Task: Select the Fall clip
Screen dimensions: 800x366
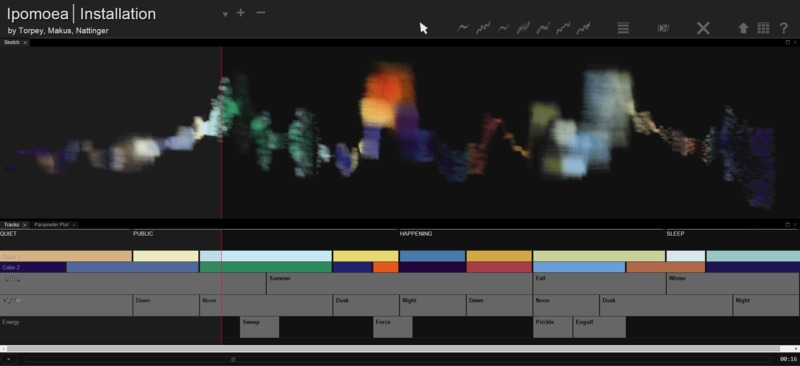Action: [x=599, y=284]
